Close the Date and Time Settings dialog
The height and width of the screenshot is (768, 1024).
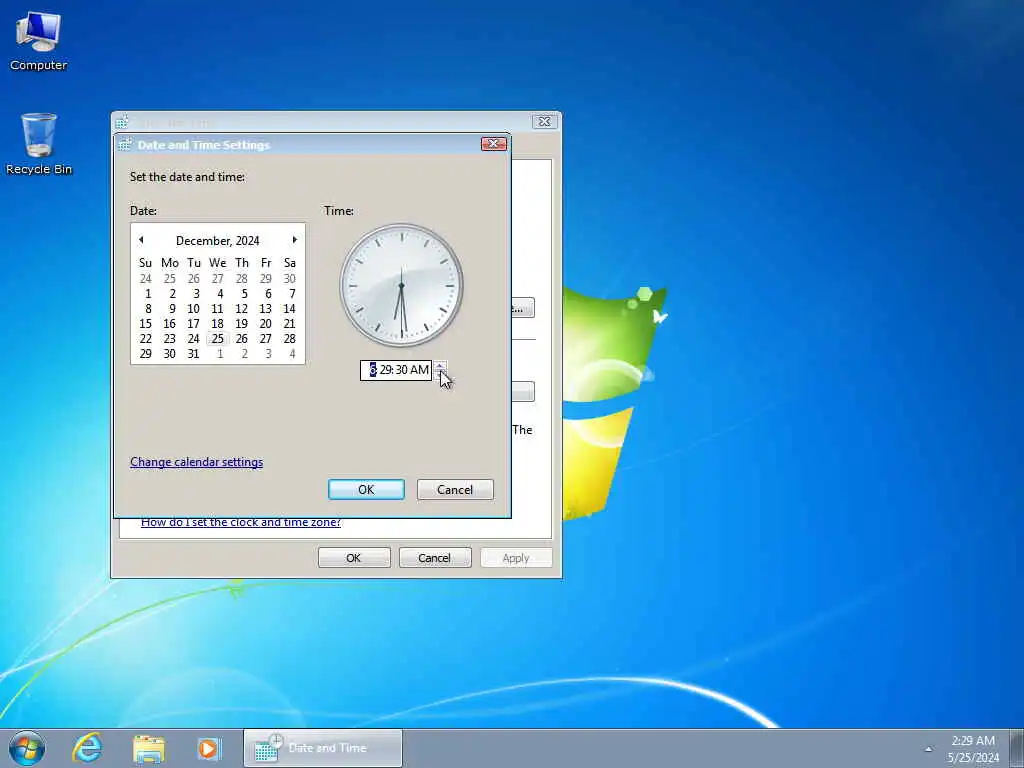pos(494,144)
